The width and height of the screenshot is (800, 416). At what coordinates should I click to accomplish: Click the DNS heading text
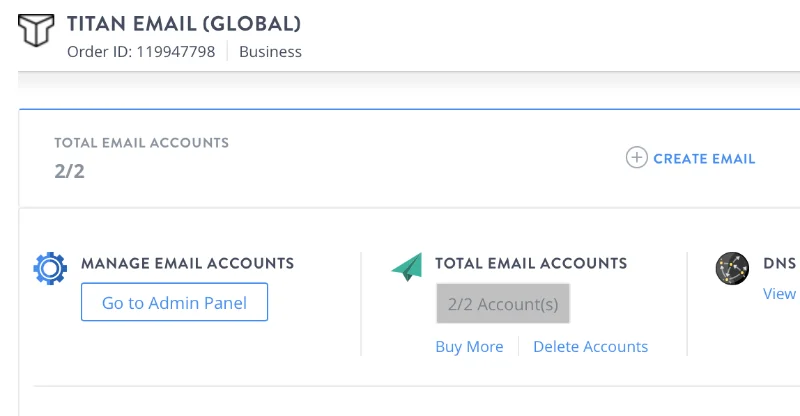click(780, 263)
